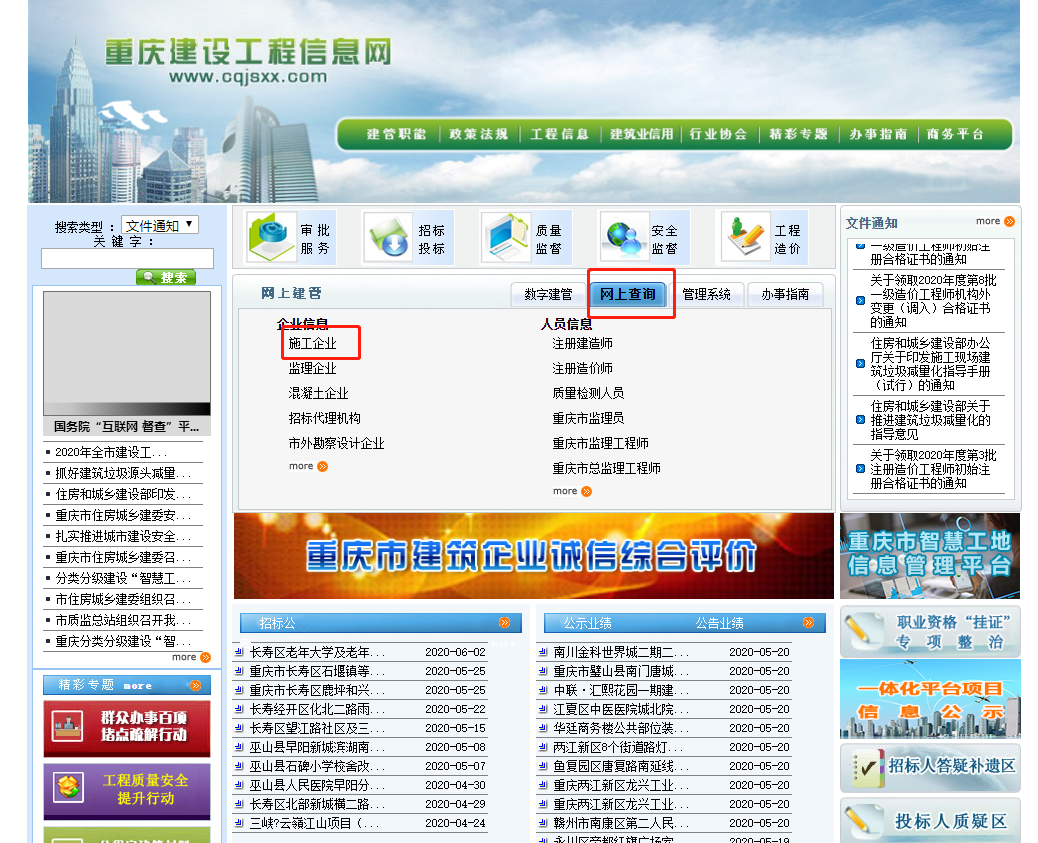Open the 搜索类型 dropdown
The image size is (1038, 843).
(x=160, y=226)
